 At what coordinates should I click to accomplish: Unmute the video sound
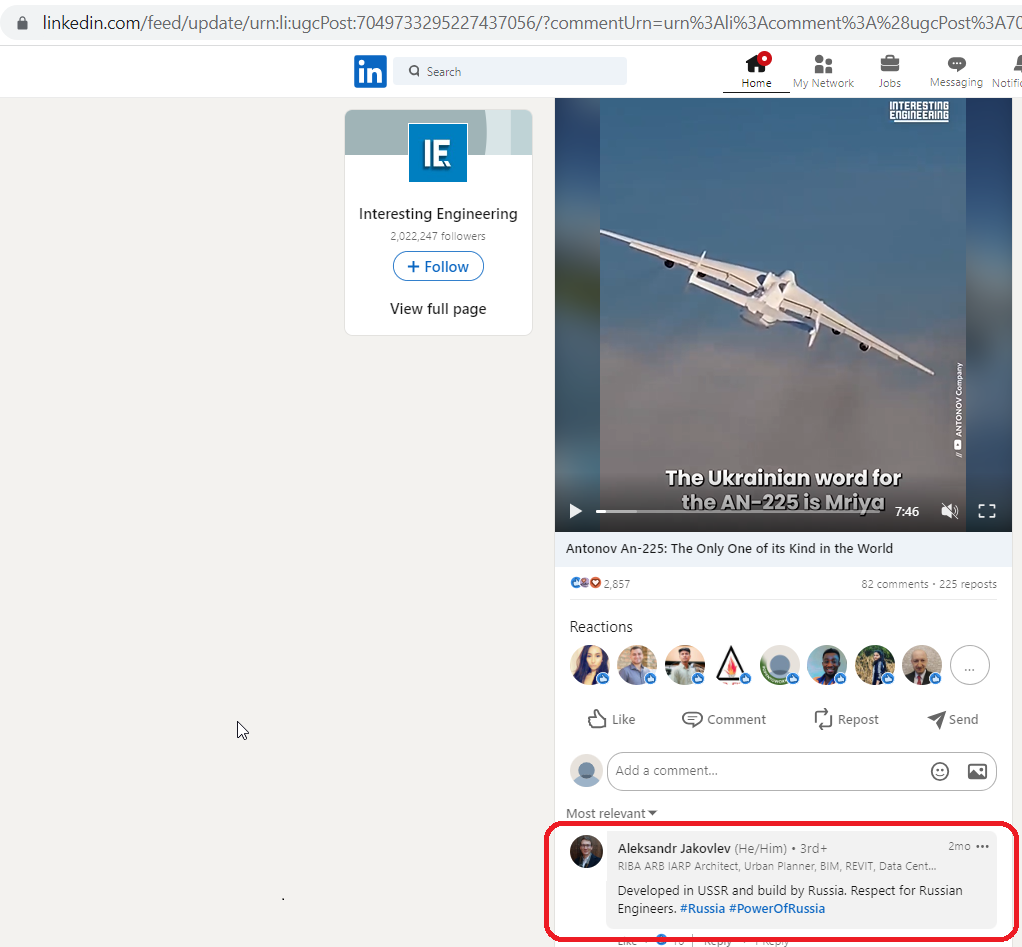tap(950, 512)
